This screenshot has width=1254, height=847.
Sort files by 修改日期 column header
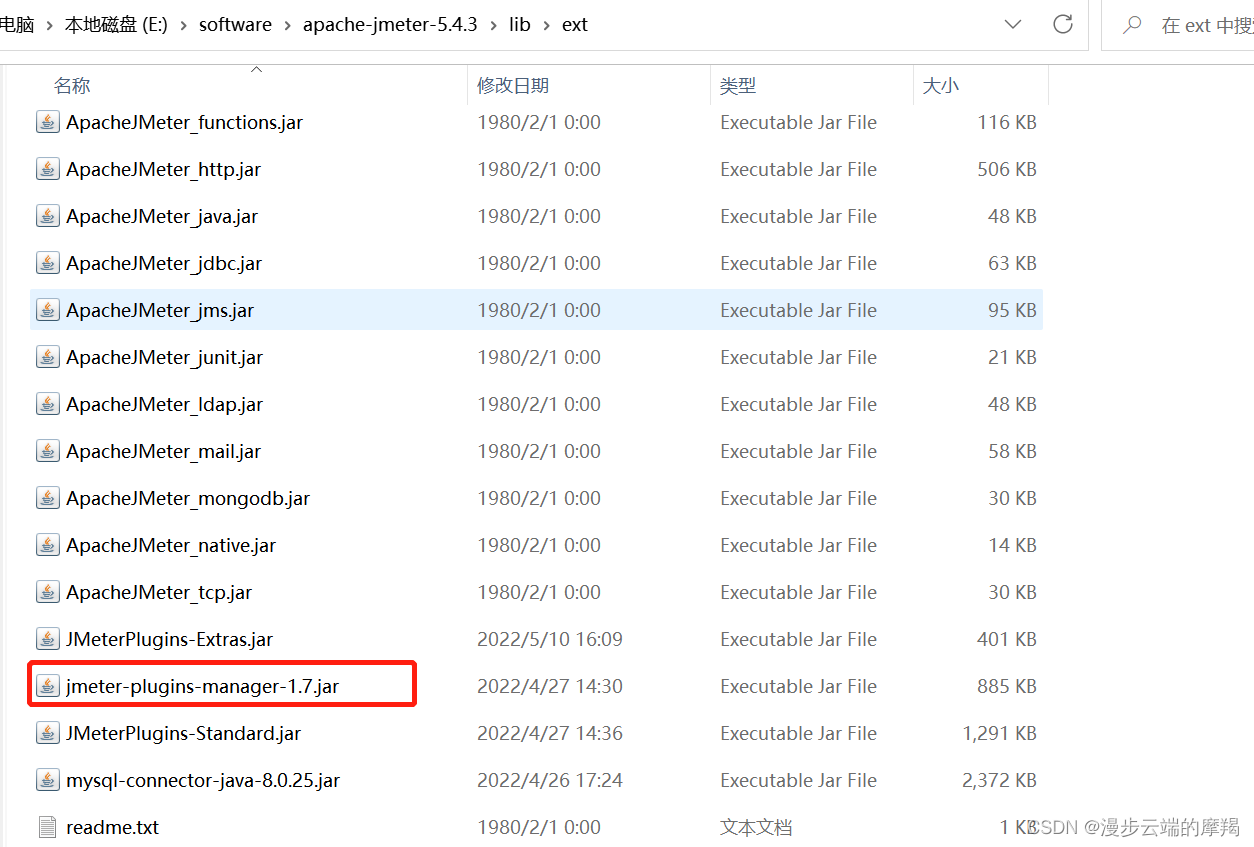click(513, 86)
